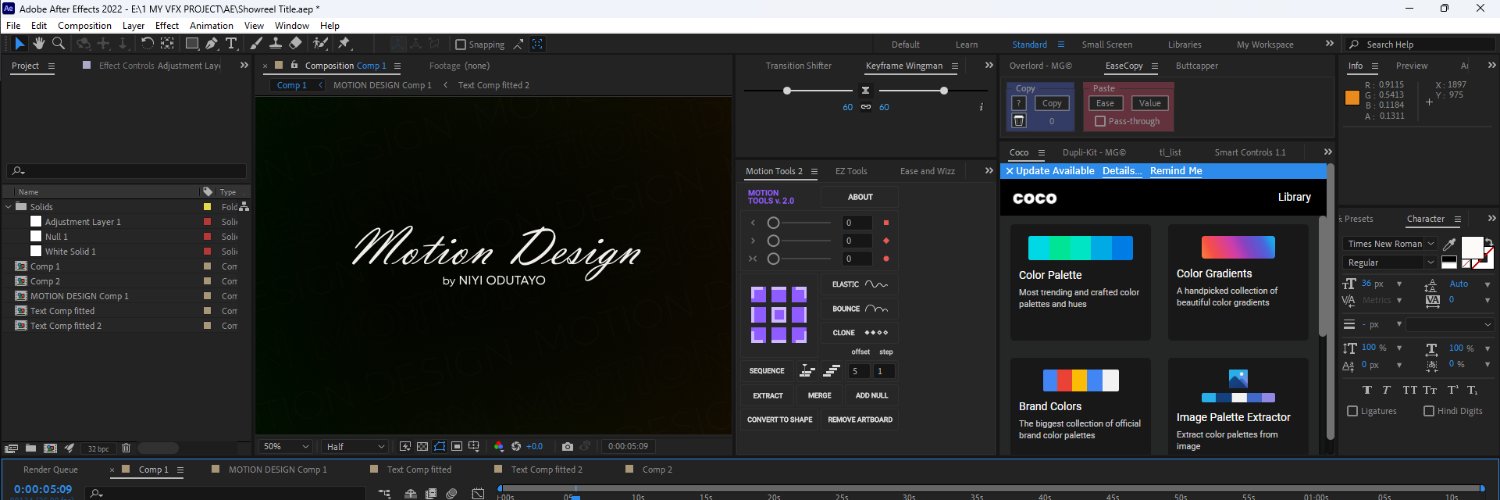Screen dimensions: 1500x500
Task: Open the Effect menu
Action: coord(167,25)
